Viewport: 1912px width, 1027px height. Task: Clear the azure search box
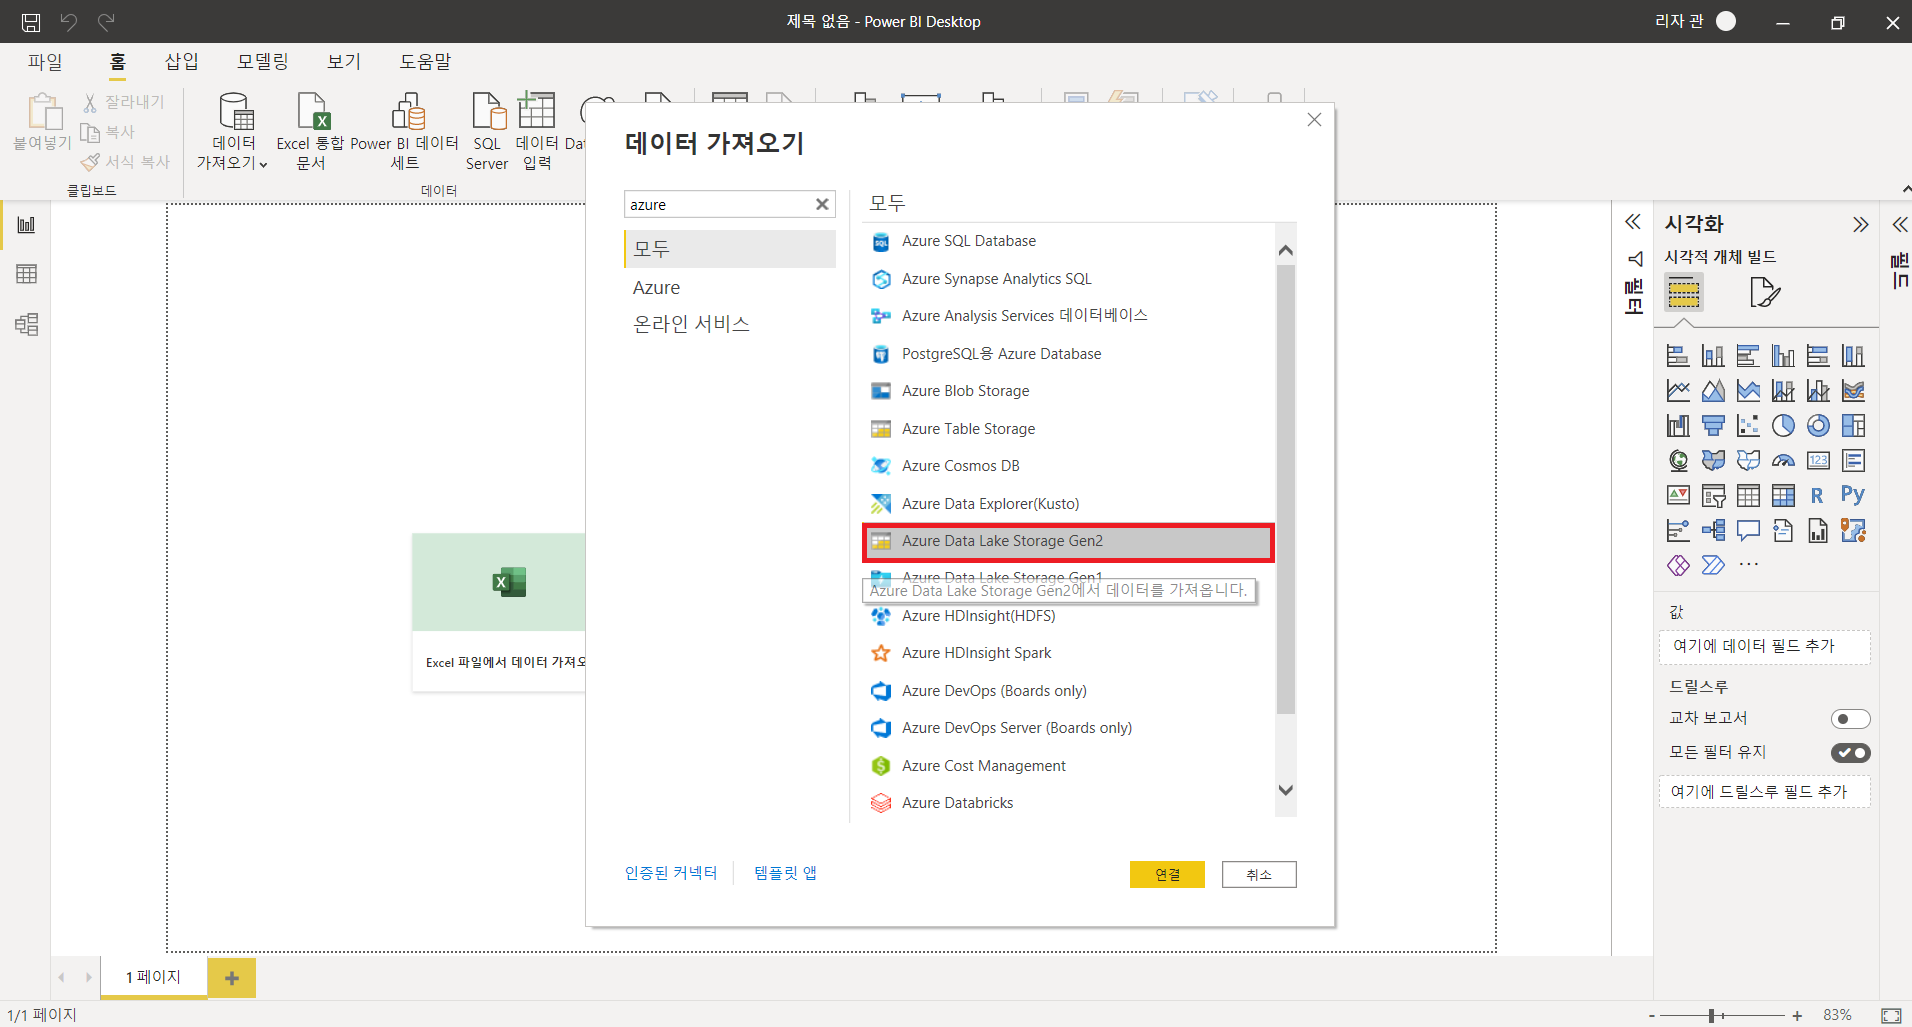822,204
